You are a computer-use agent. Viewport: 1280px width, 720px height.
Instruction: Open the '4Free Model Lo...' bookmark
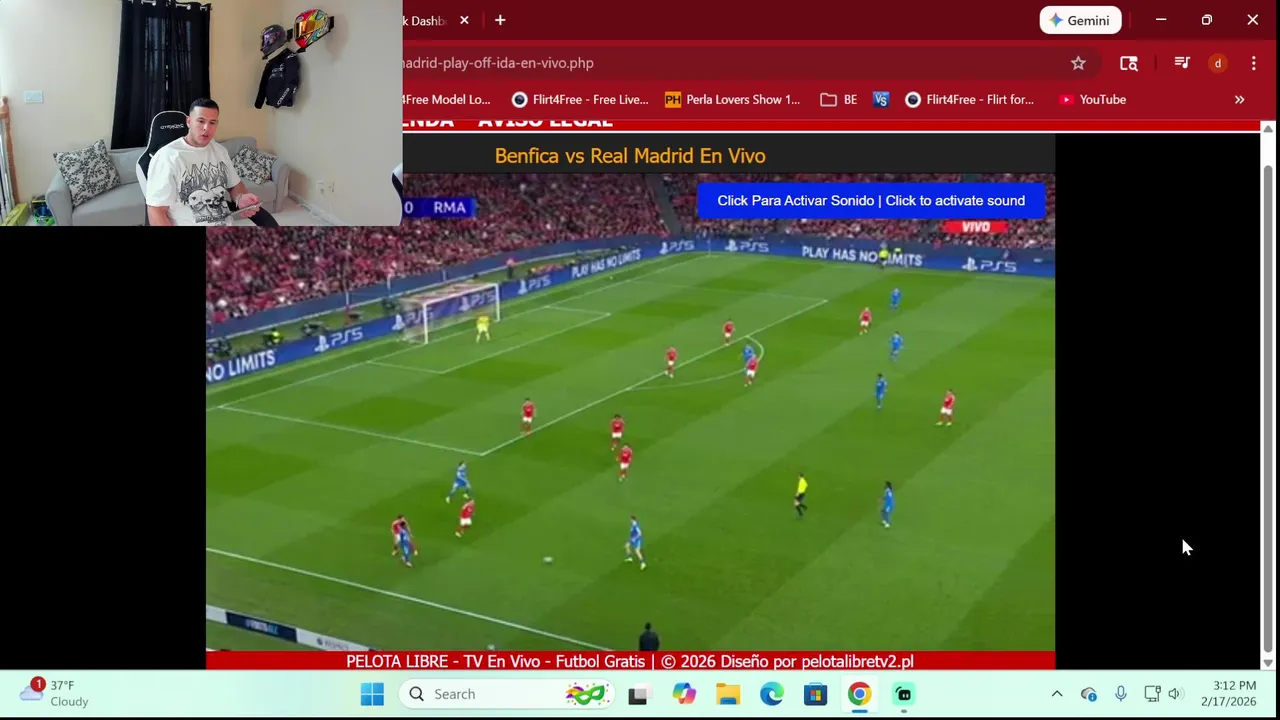[446, 99]
